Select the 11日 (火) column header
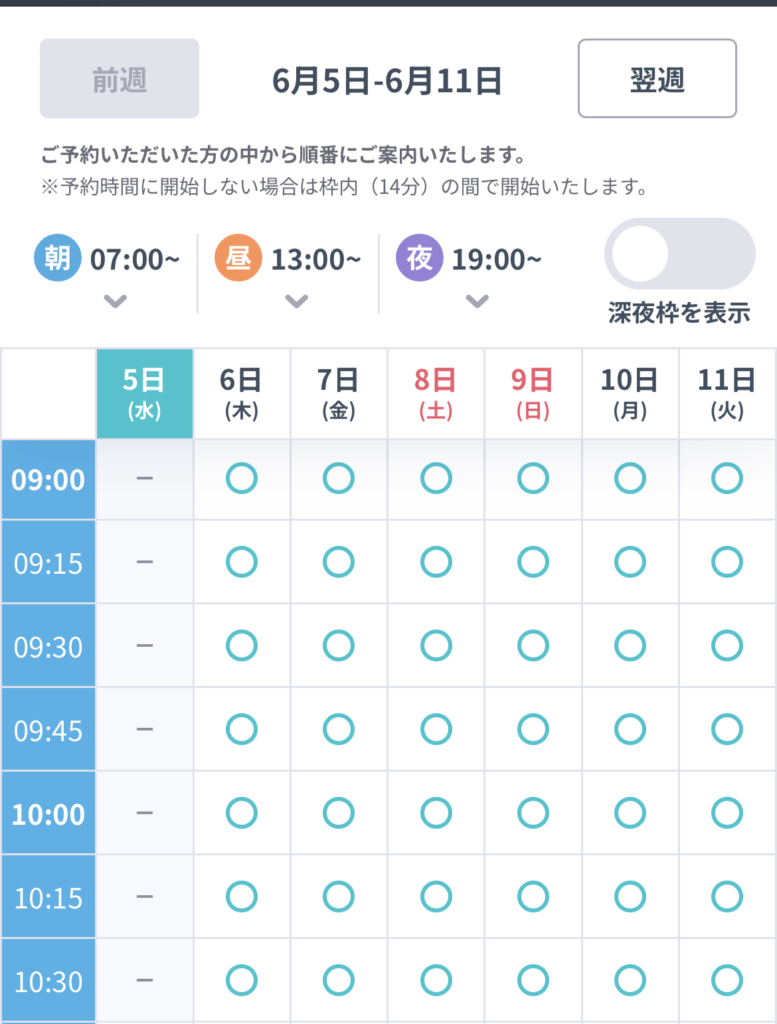 pos(727,393)
